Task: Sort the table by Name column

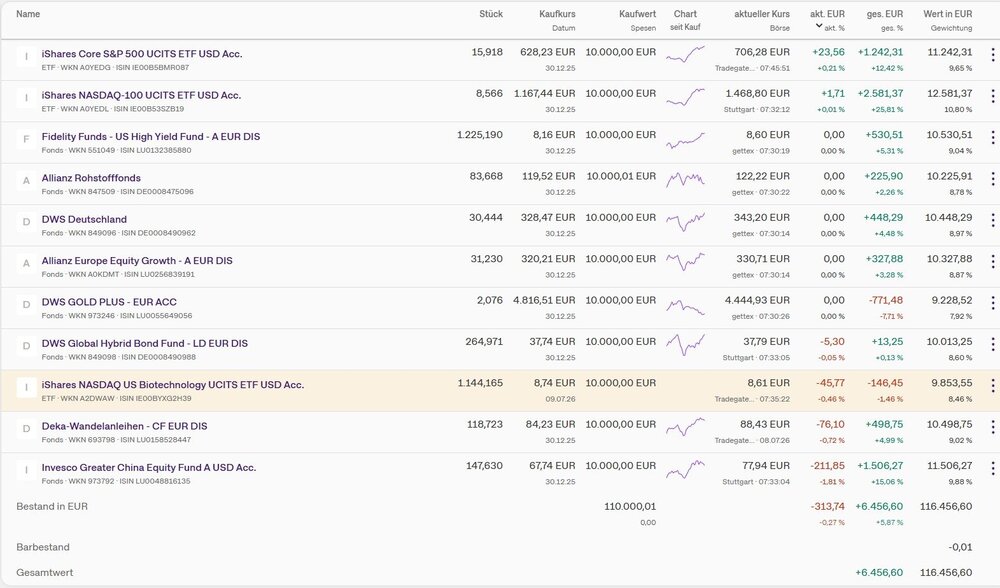Action: [28, 13]
